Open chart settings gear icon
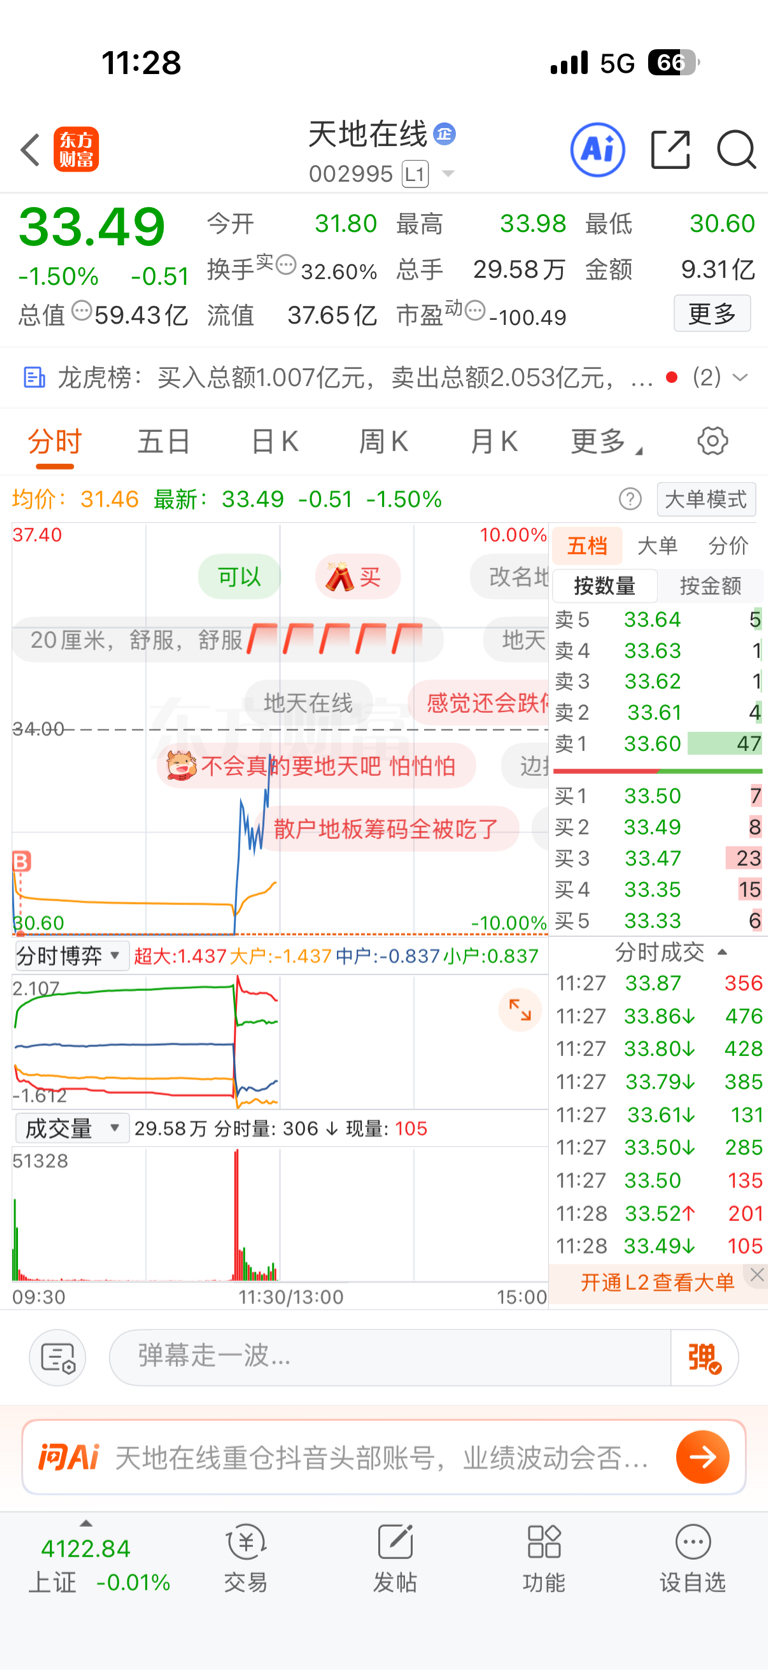This screenshot has height=1670, width=768. coord(712,441)
